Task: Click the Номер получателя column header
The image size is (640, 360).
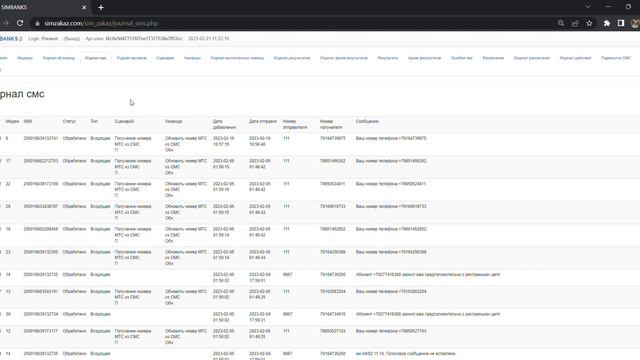Action: [331, 124]
